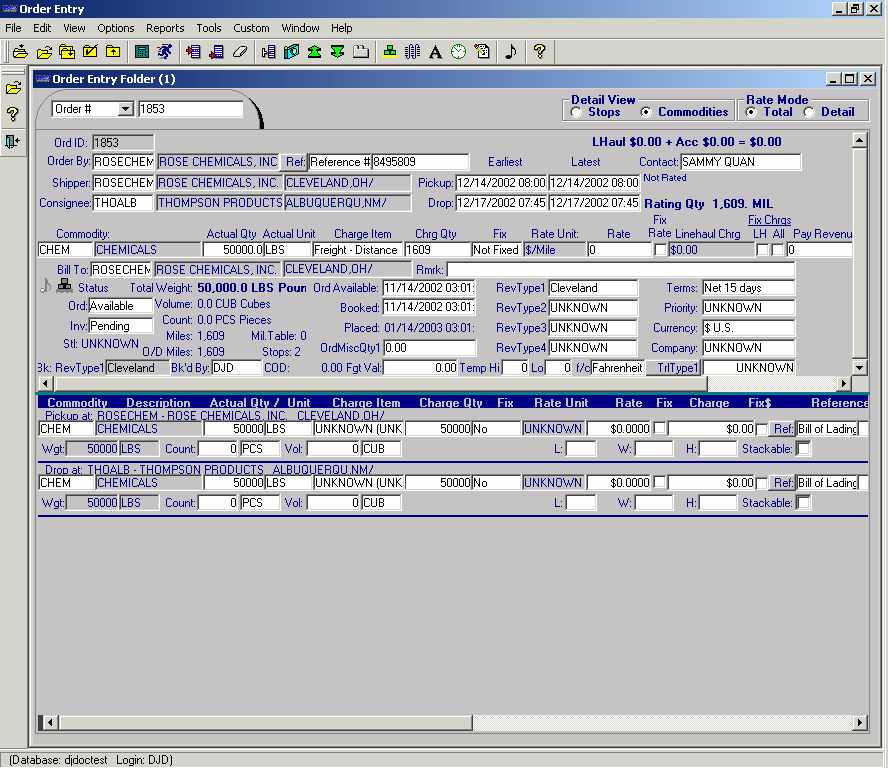Viewport: 888px width, 768px height.
Task: Click the exit door icon in left sidebar
Action: 13,141
